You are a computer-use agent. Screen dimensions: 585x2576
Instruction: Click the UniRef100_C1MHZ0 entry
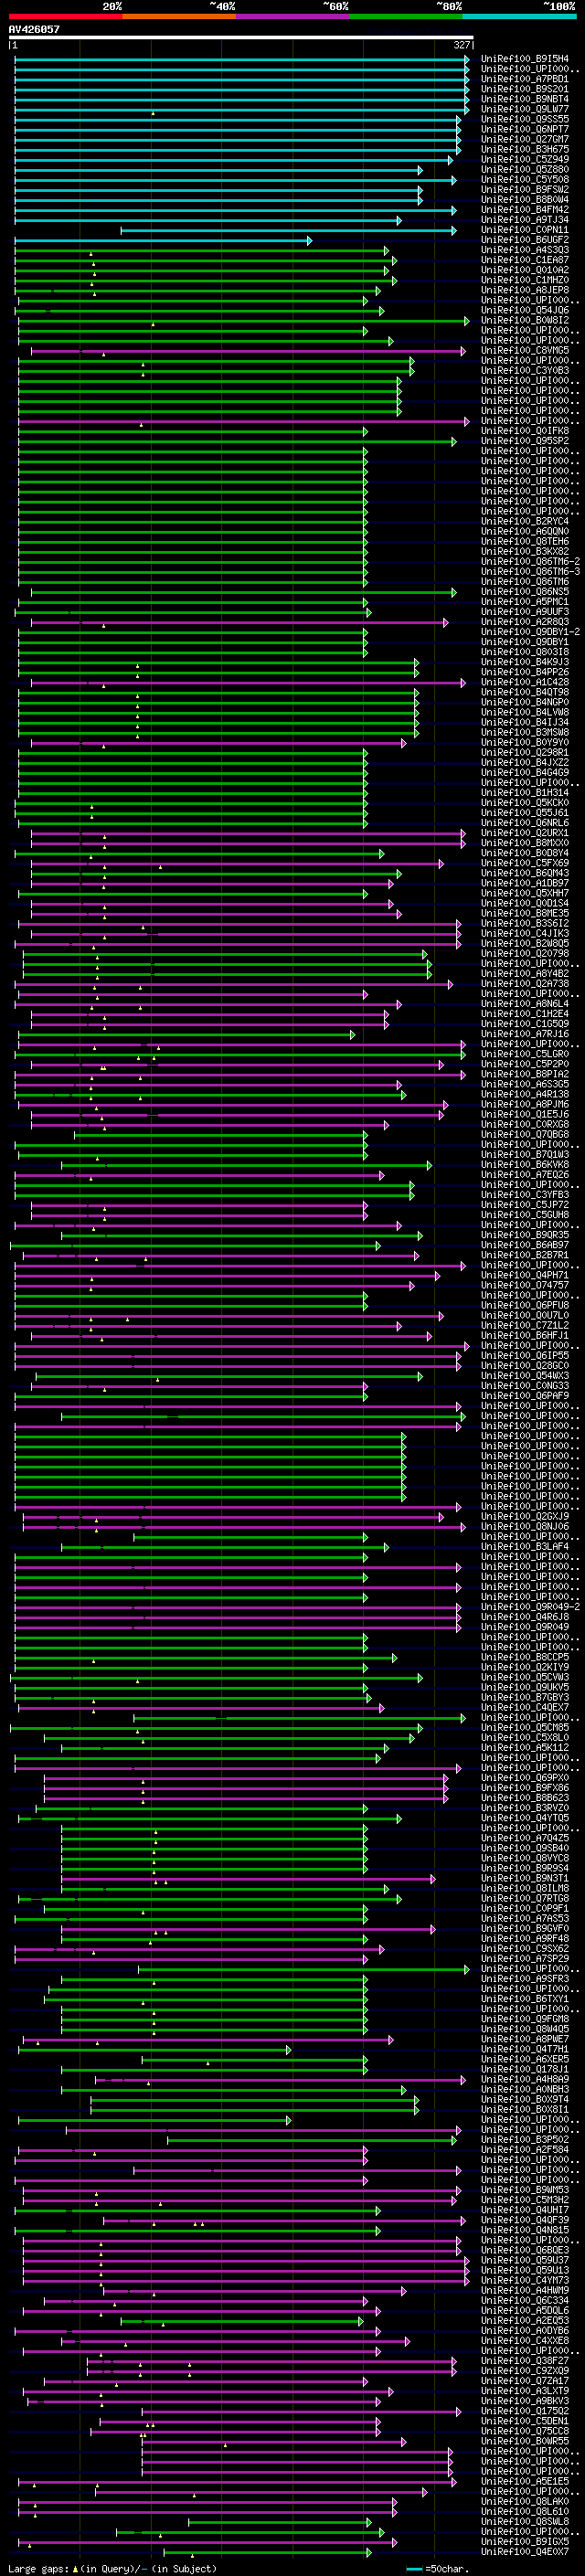[525, 280]
